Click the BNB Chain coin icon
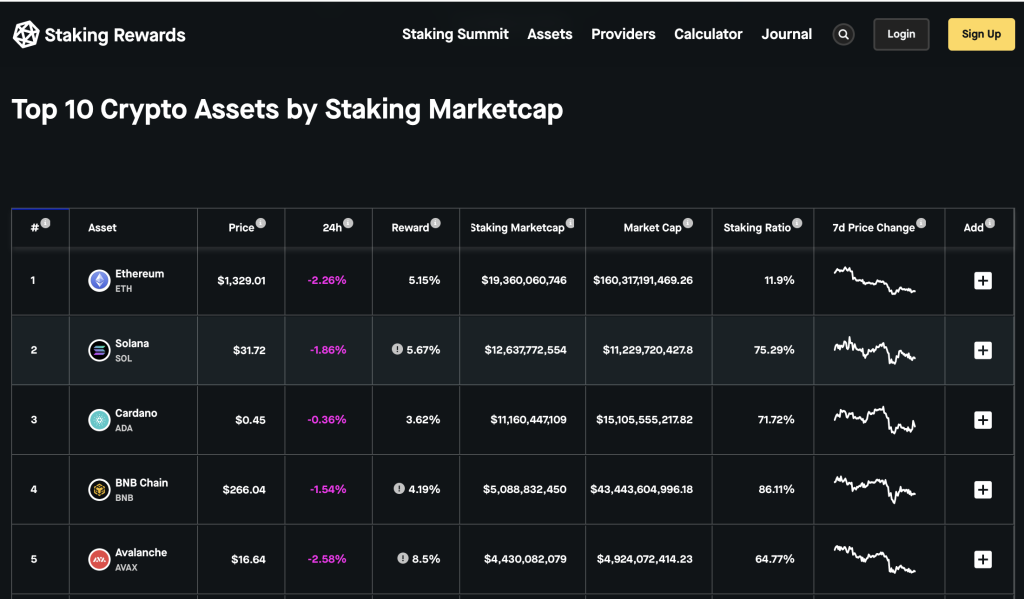 (99, 490)
